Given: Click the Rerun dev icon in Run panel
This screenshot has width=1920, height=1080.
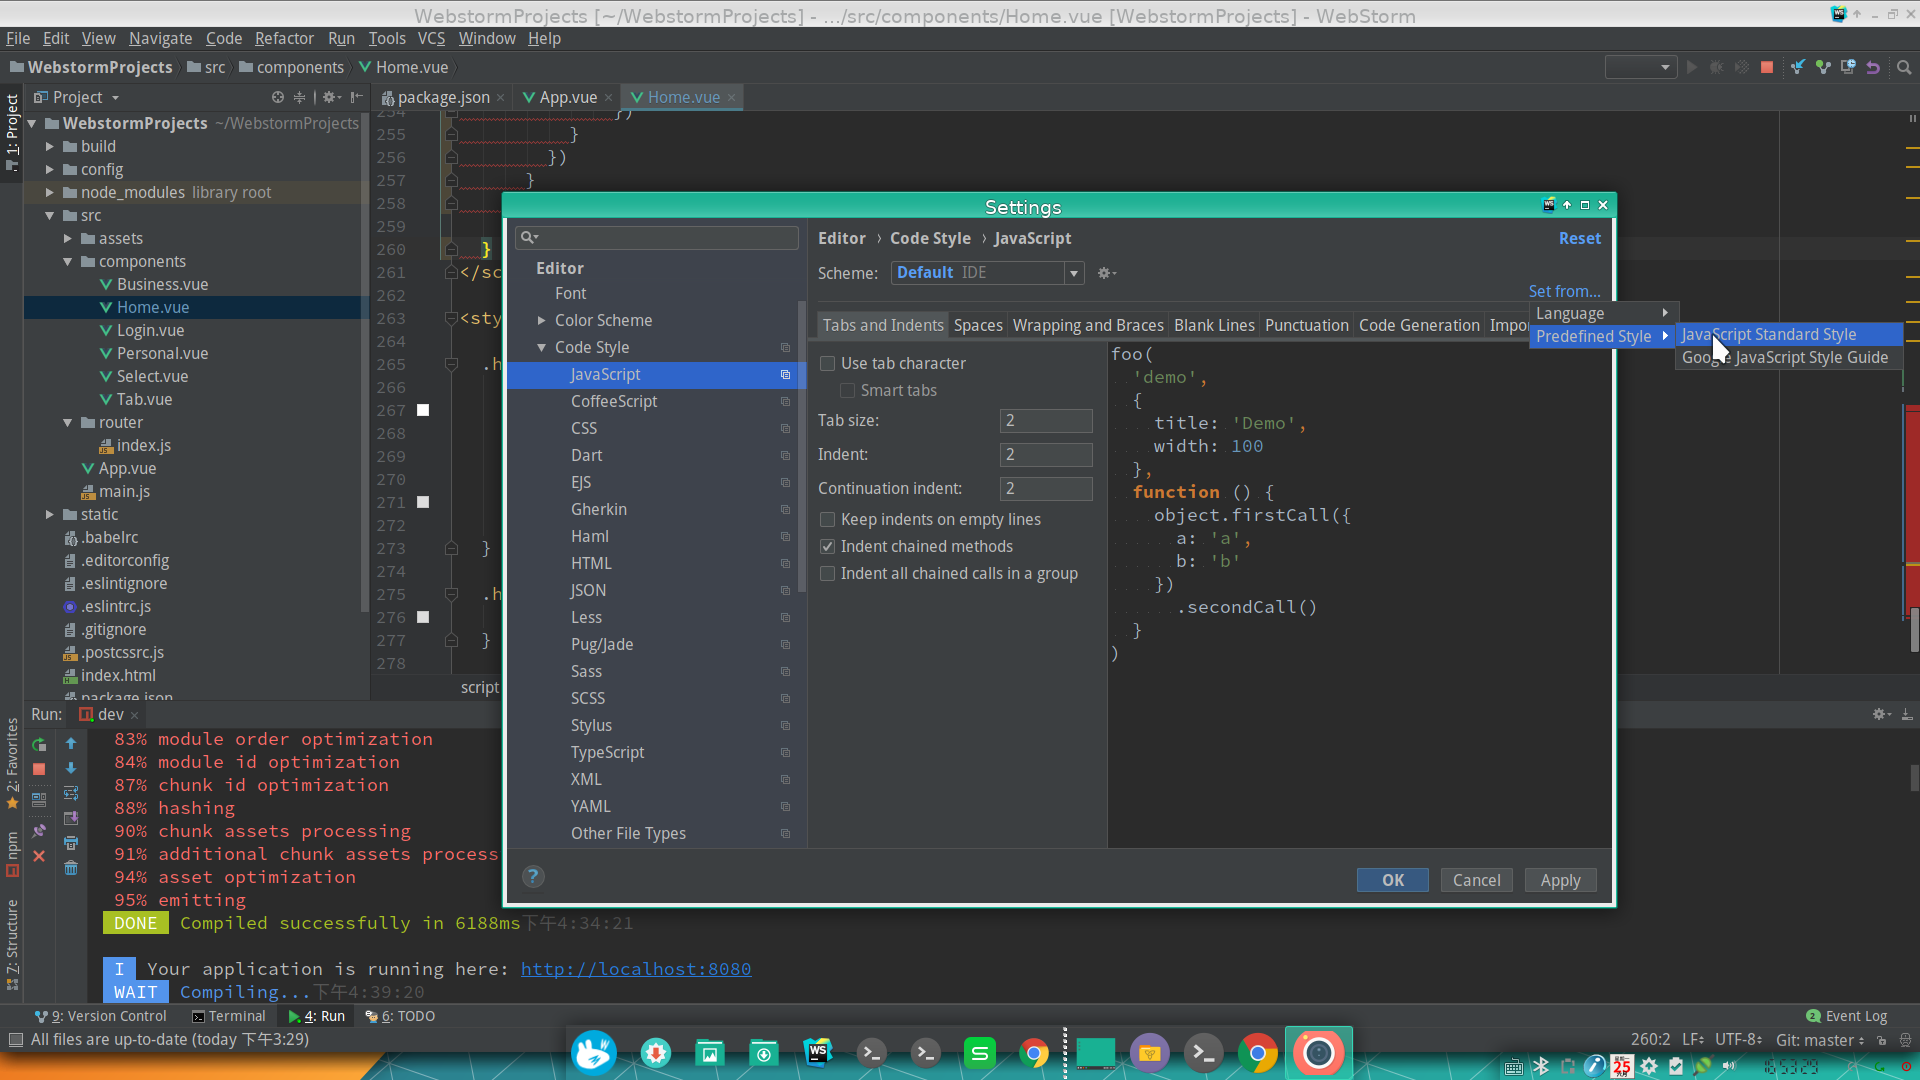Looking at the screenshot, I should (x=39, y=744).
